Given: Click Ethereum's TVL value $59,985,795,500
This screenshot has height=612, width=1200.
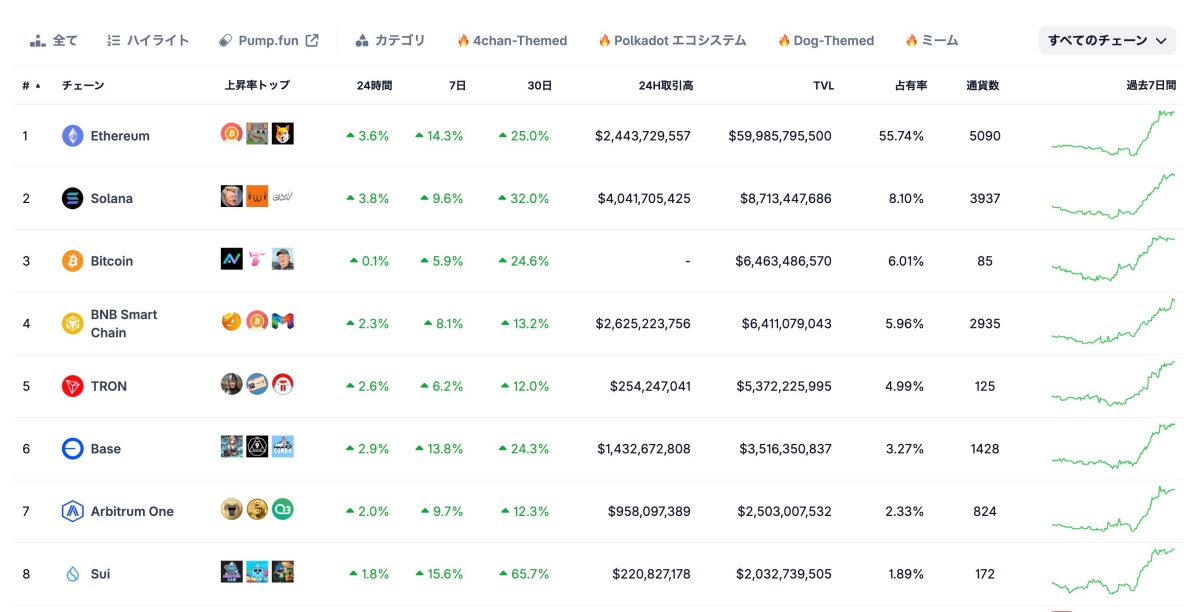Looking at the screenshot, I should (780, 136).
